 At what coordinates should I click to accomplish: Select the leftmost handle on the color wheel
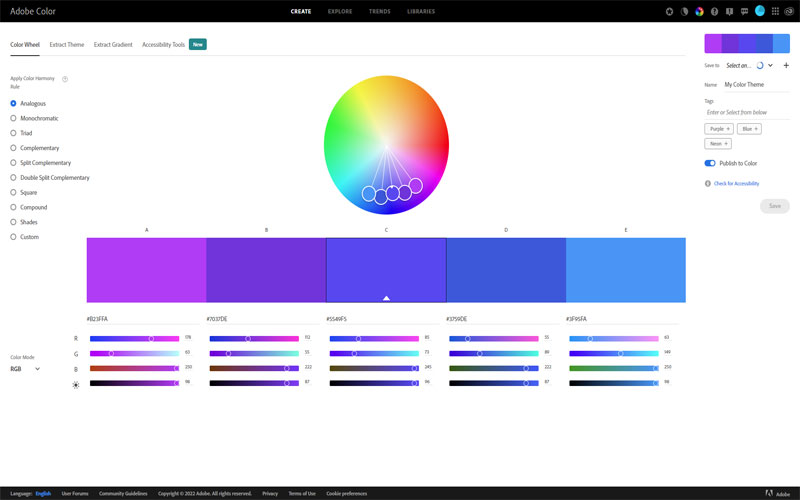coord(368,193)
